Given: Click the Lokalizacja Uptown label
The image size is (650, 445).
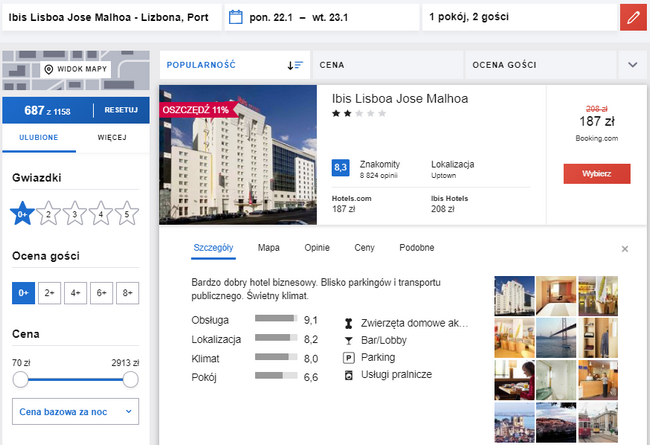Looking at the screenshot, I should [452, 169].
